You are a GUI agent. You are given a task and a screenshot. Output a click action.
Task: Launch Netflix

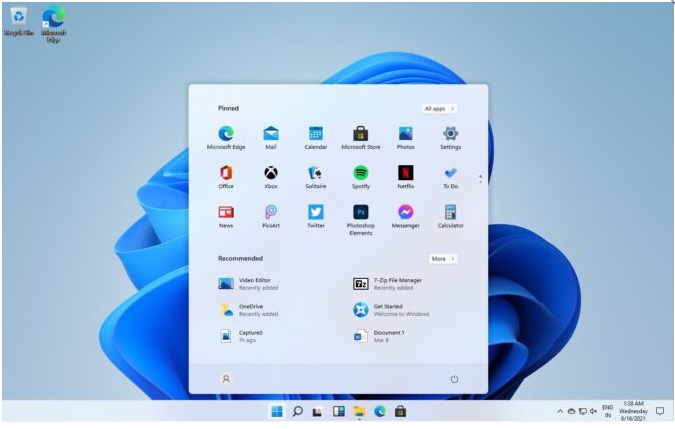pos(406,177)
